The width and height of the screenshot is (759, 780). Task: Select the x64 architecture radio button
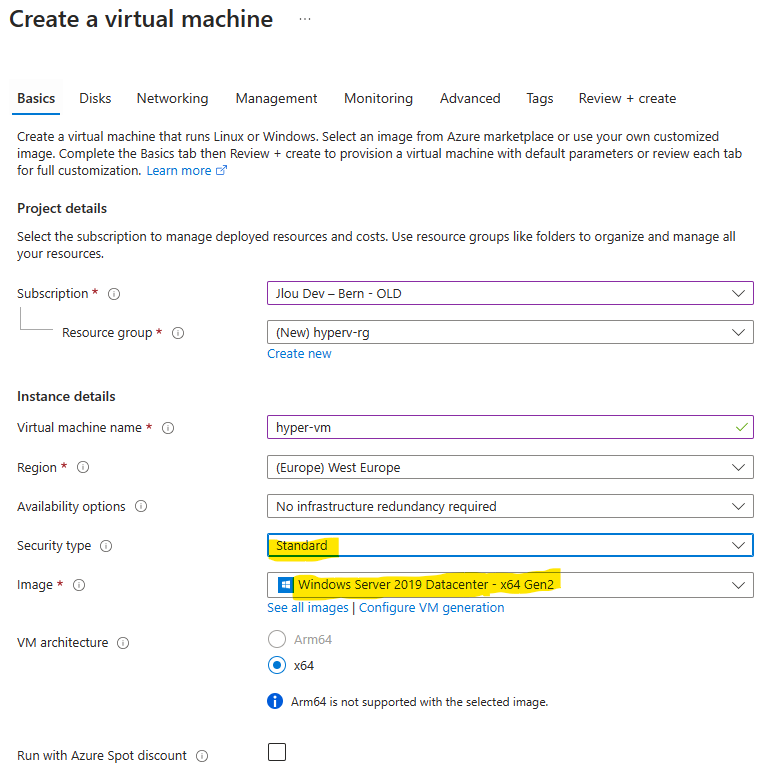[276, 665]
